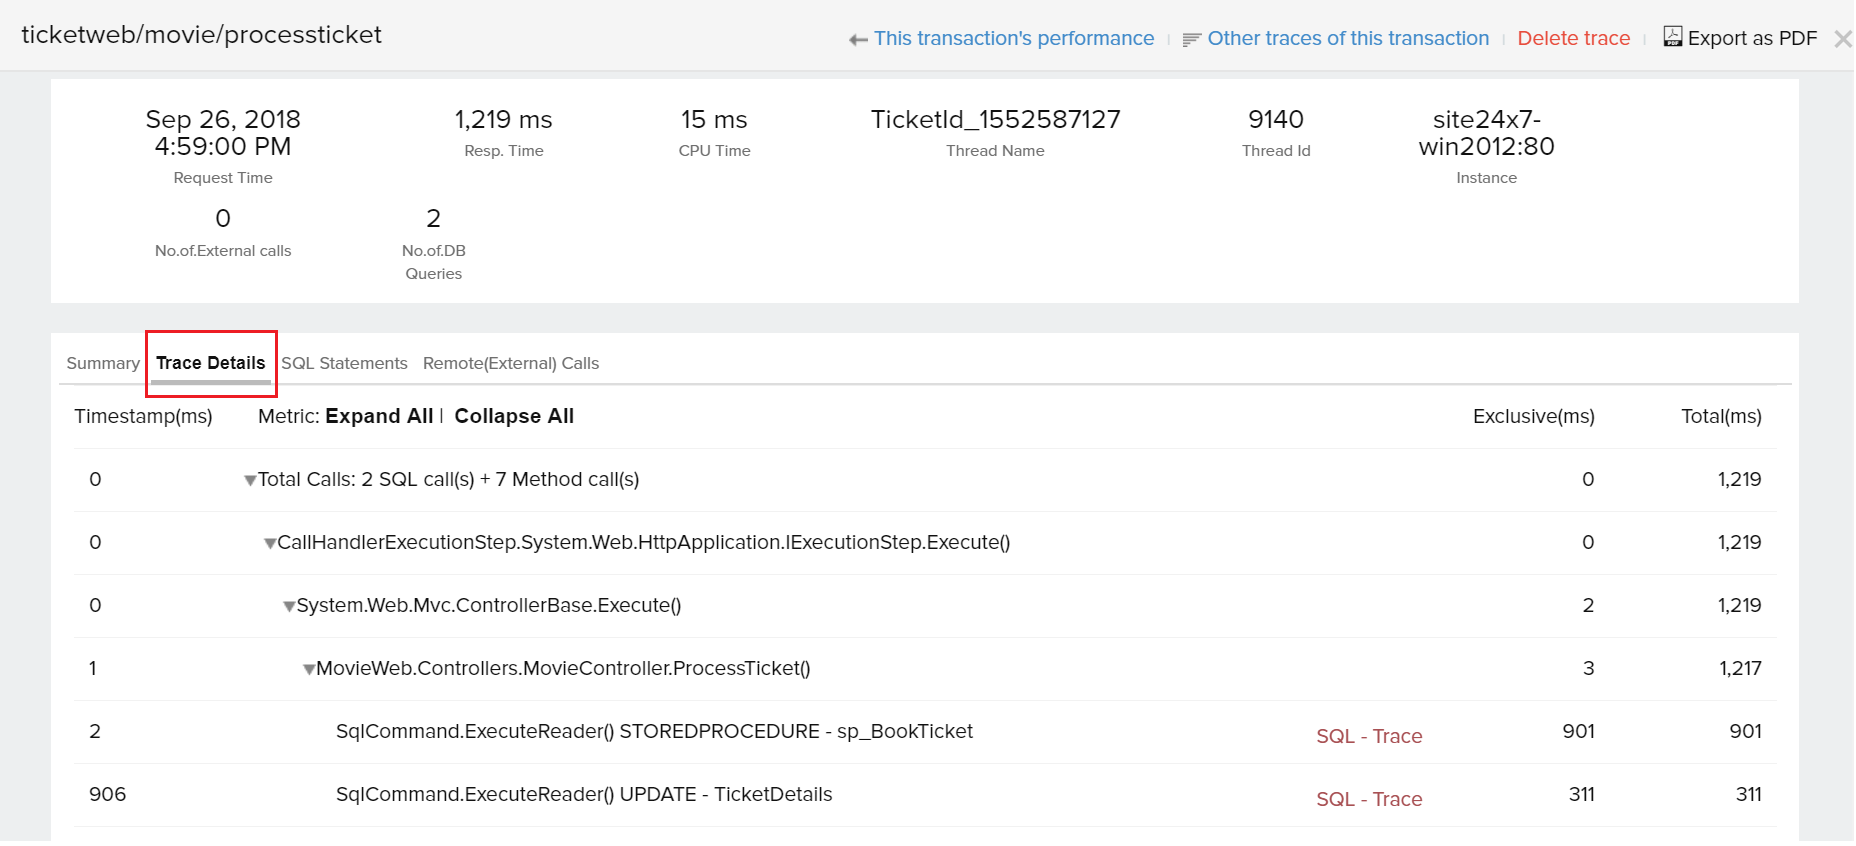Click the 9140 Thread Id value
This screenshot has width=1856, height=846.
1276,120
